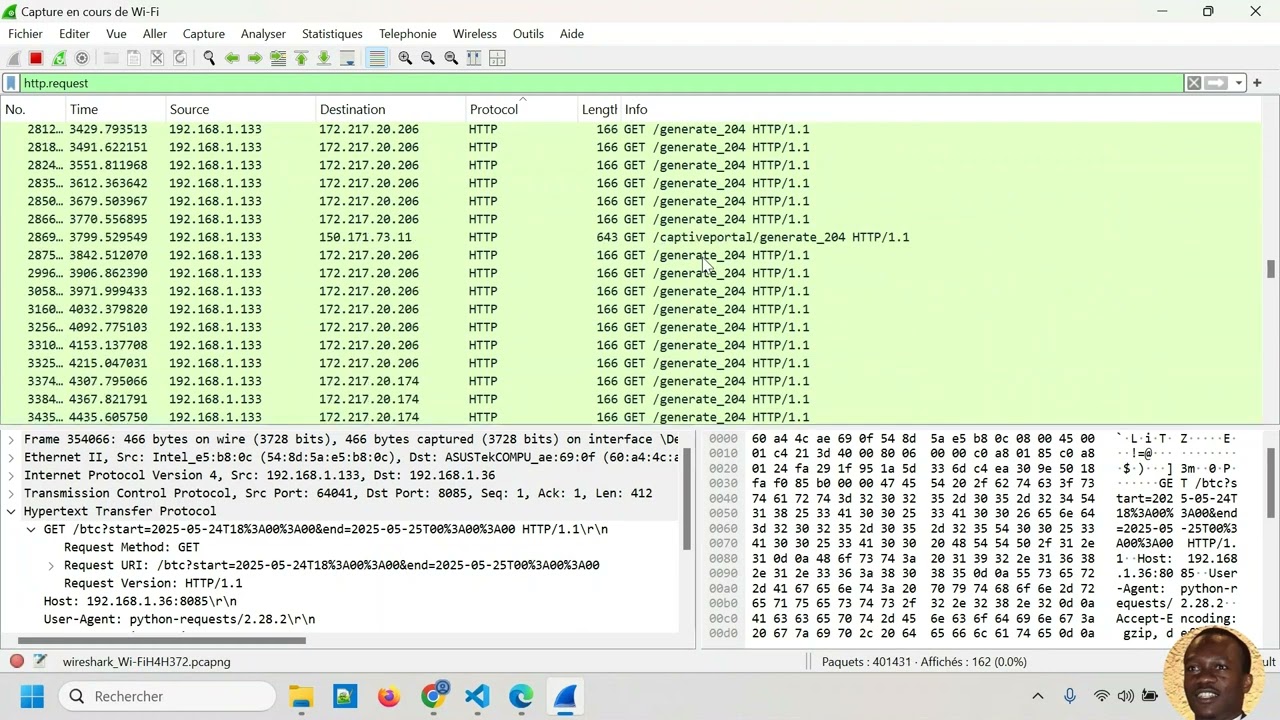Zoom in the packet text
Image resolution: width=1280 pixels, height=720 pixels.
(x=405, y=58)
